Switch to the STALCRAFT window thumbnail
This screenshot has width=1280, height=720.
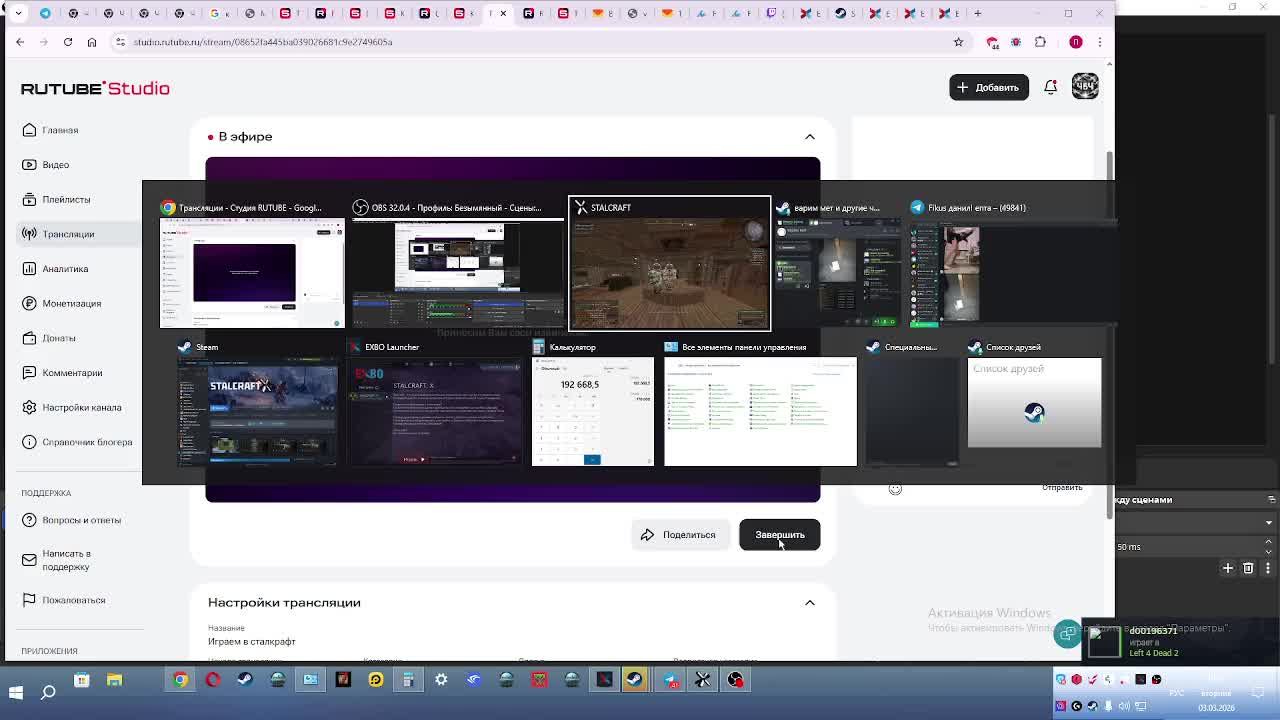click(670, 264)
